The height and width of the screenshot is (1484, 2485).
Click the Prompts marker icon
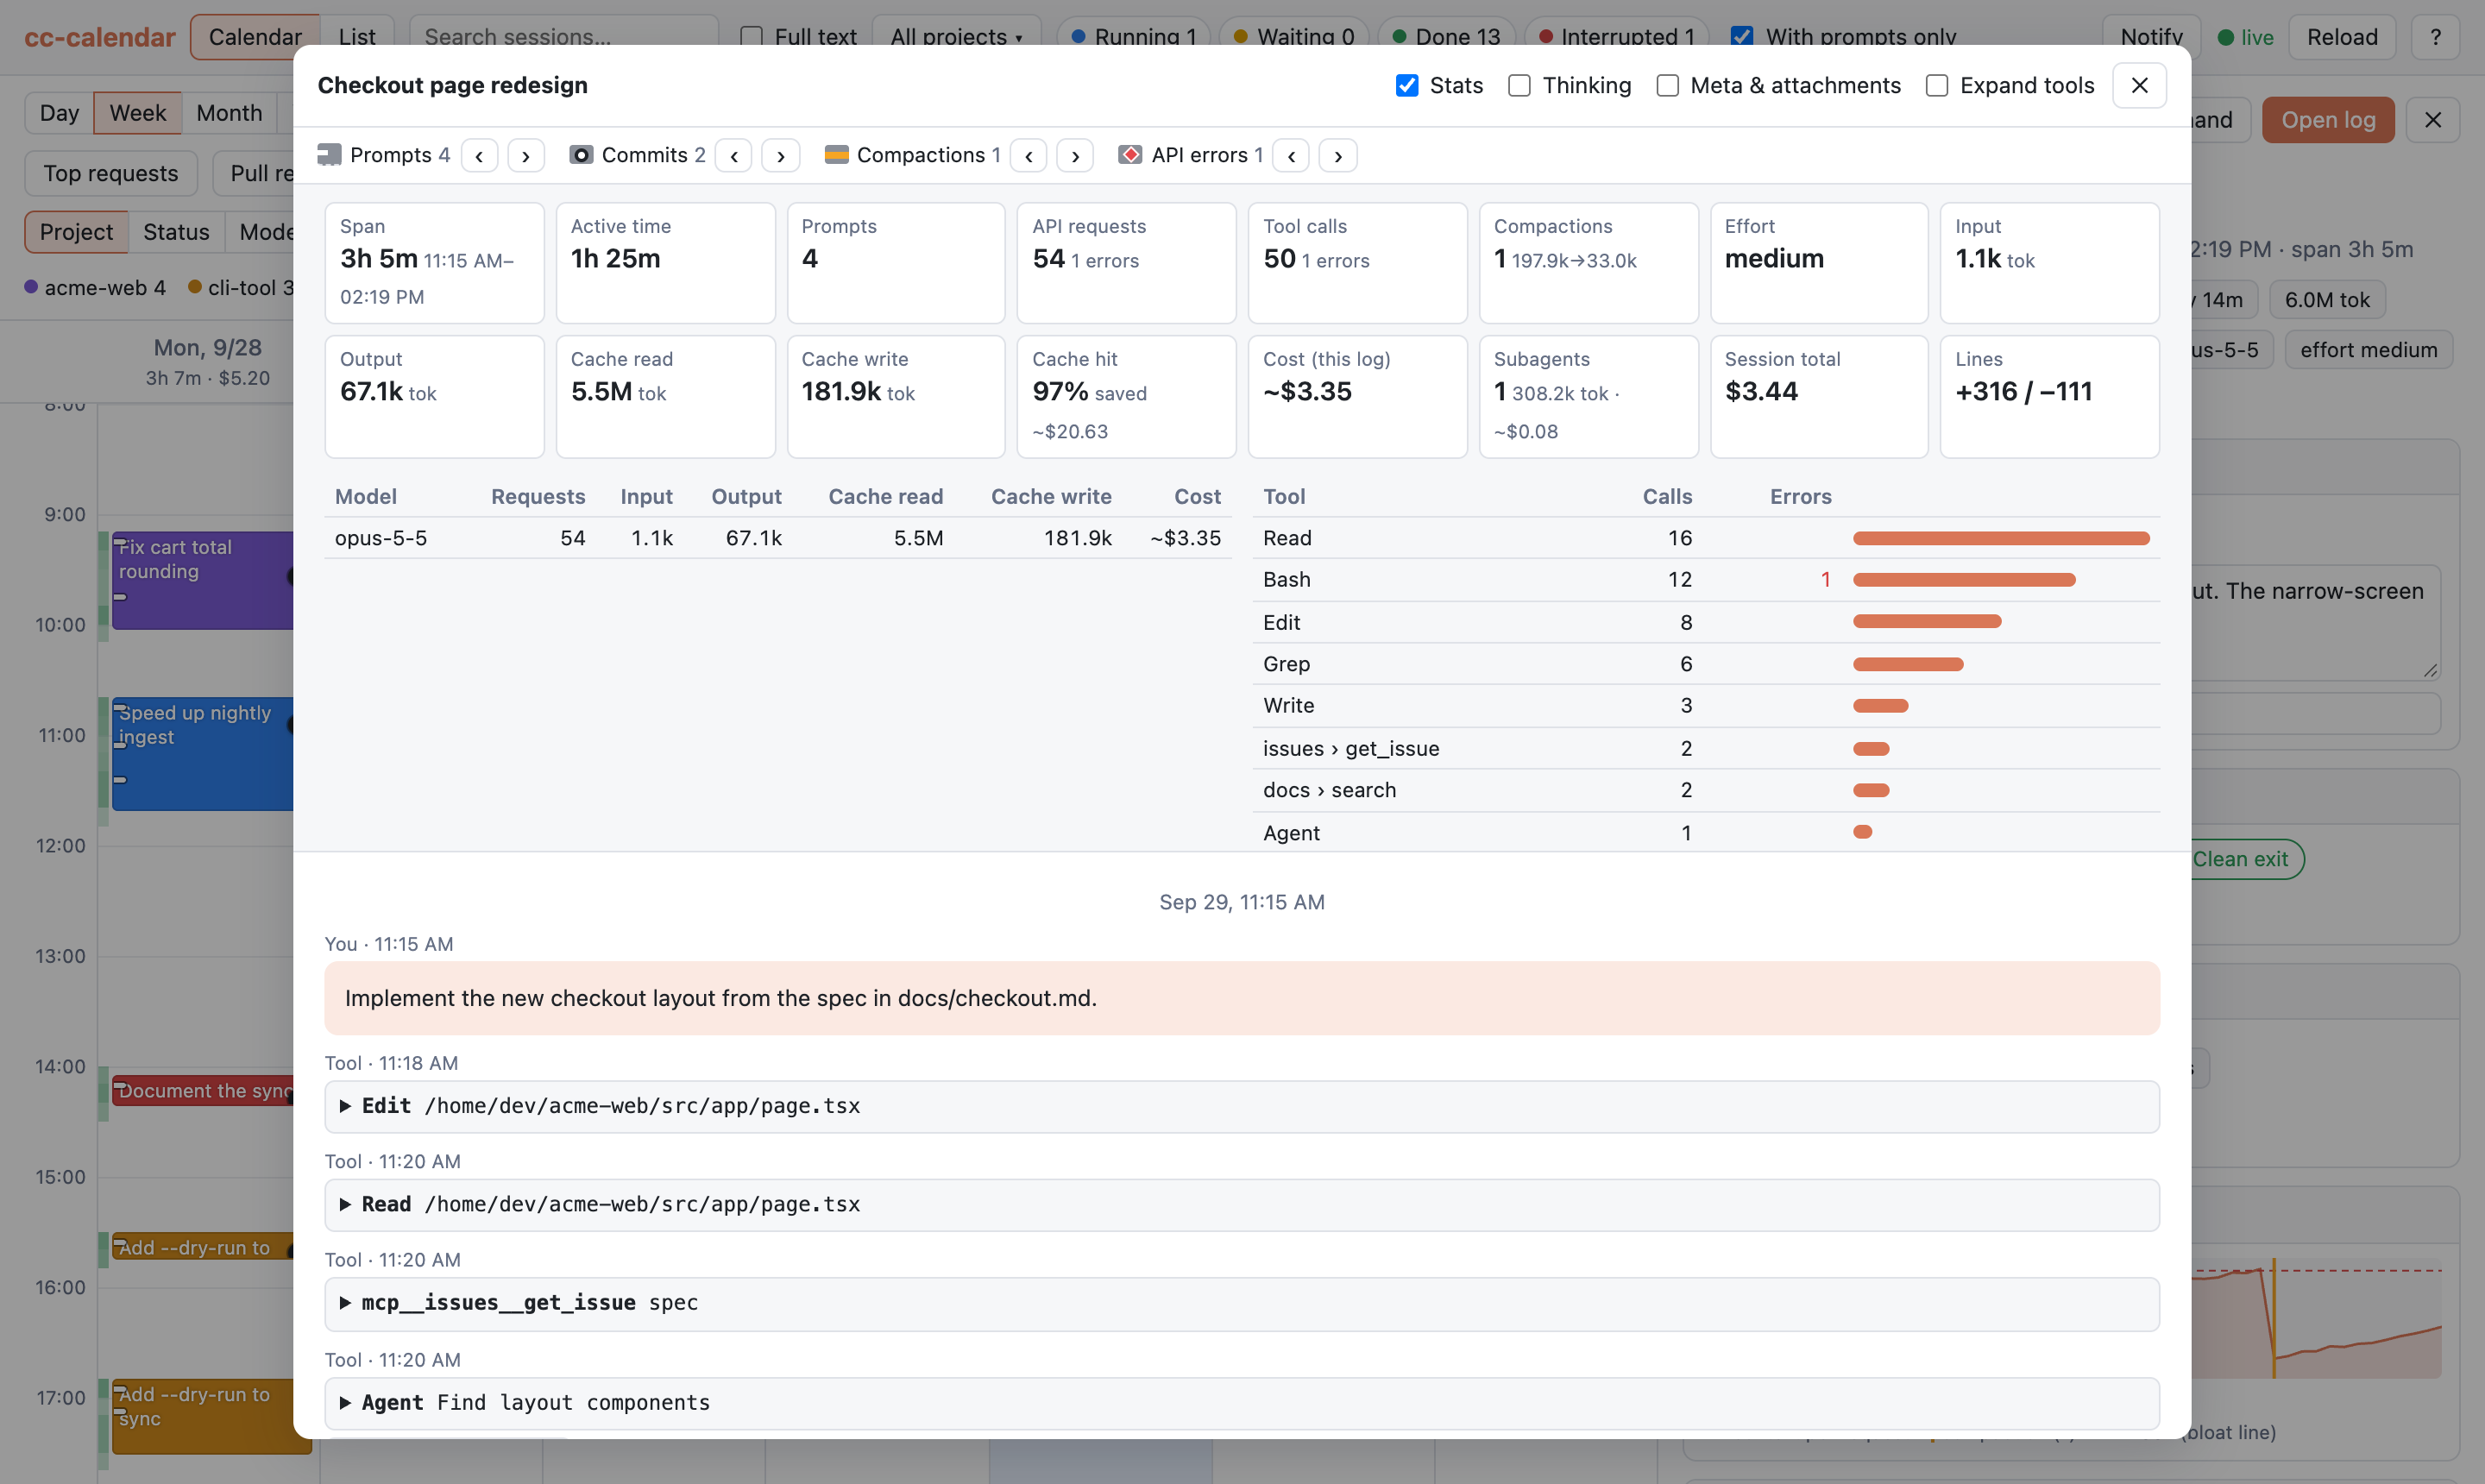coord(329,155)
